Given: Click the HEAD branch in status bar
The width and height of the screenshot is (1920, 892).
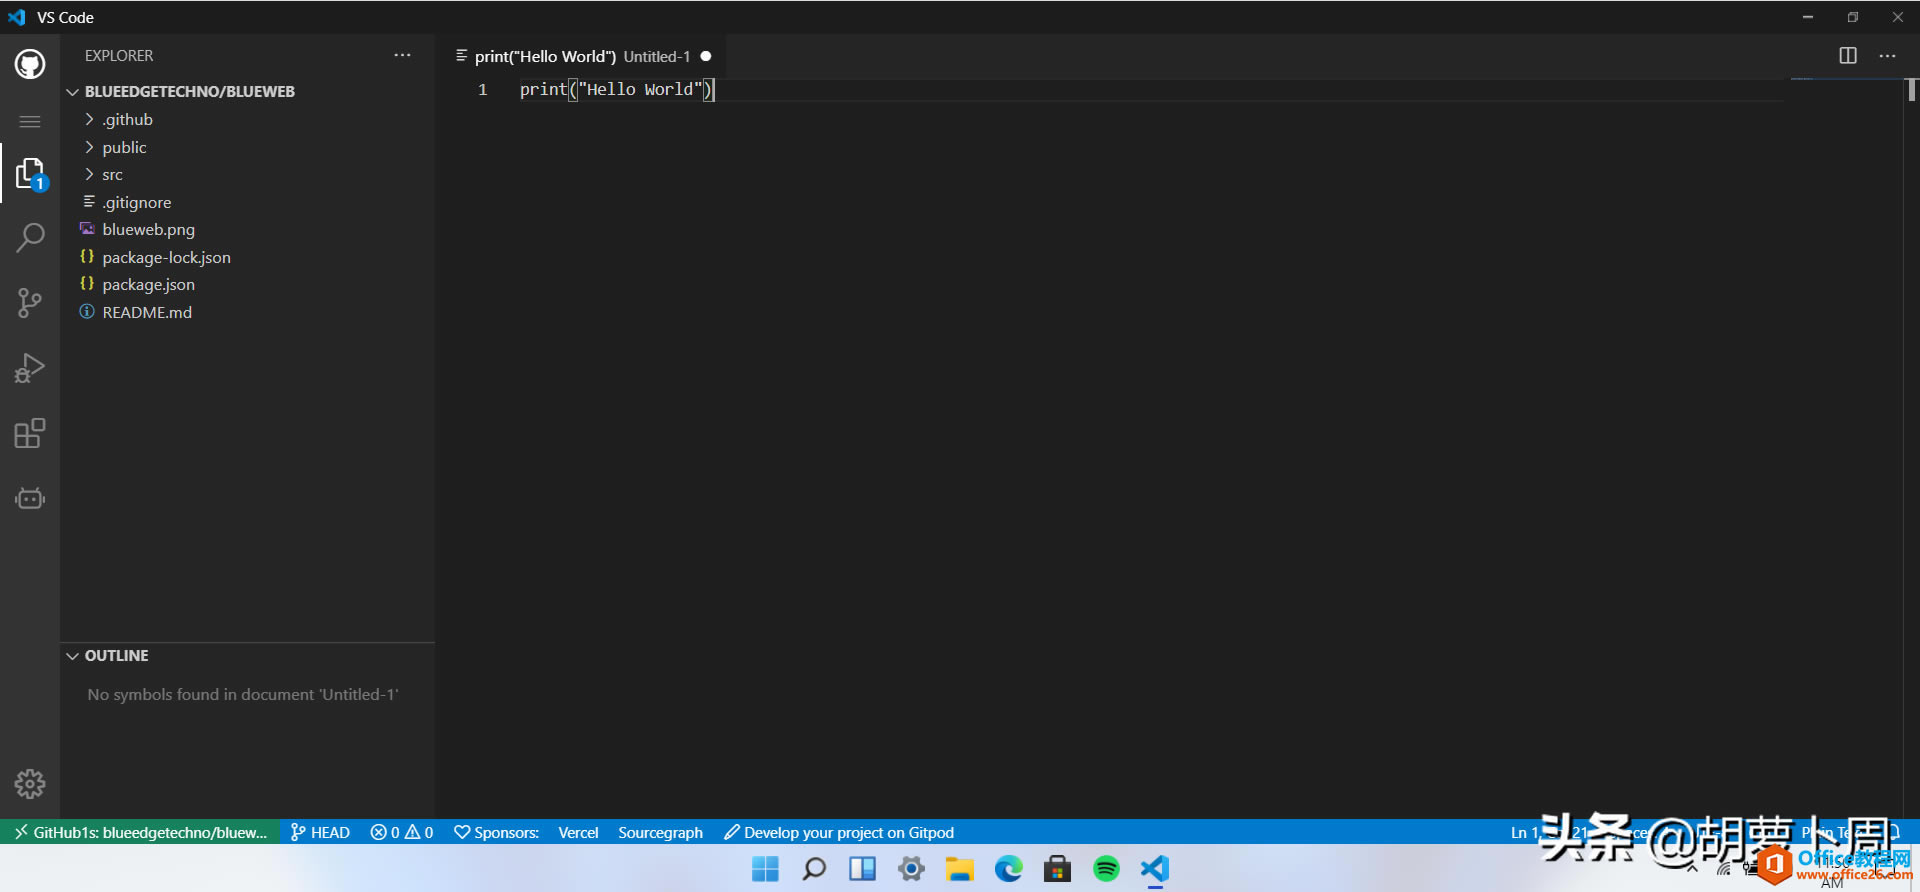Looking at the screenshot, I should pos(320,832).
